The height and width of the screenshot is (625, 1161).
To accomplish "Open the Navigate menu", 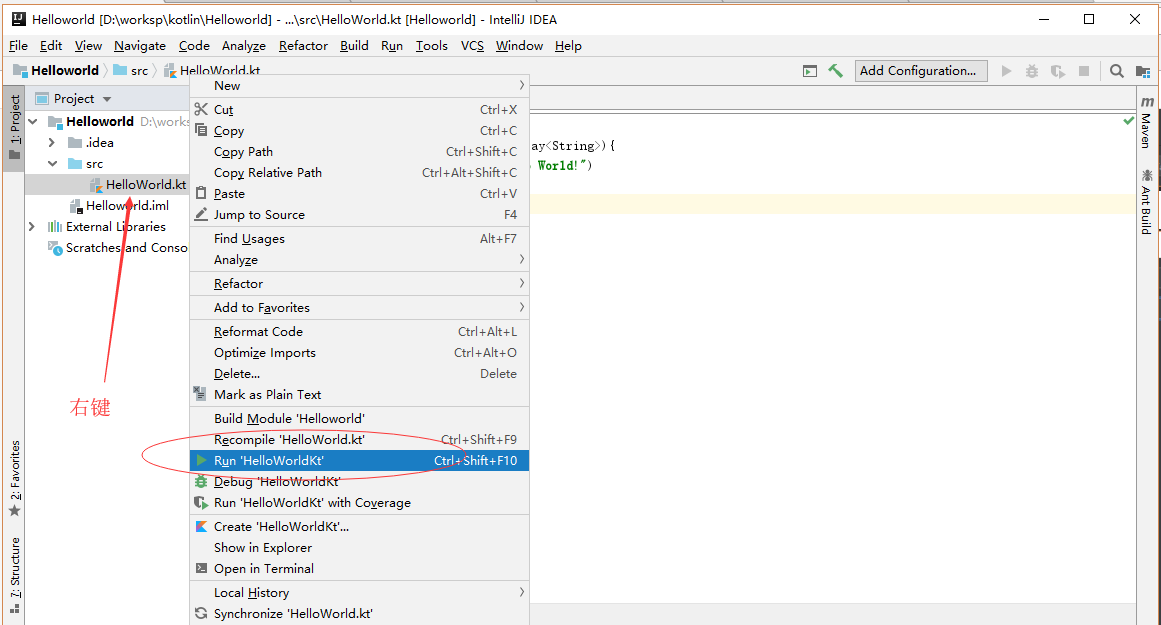I will click(140, 46).
